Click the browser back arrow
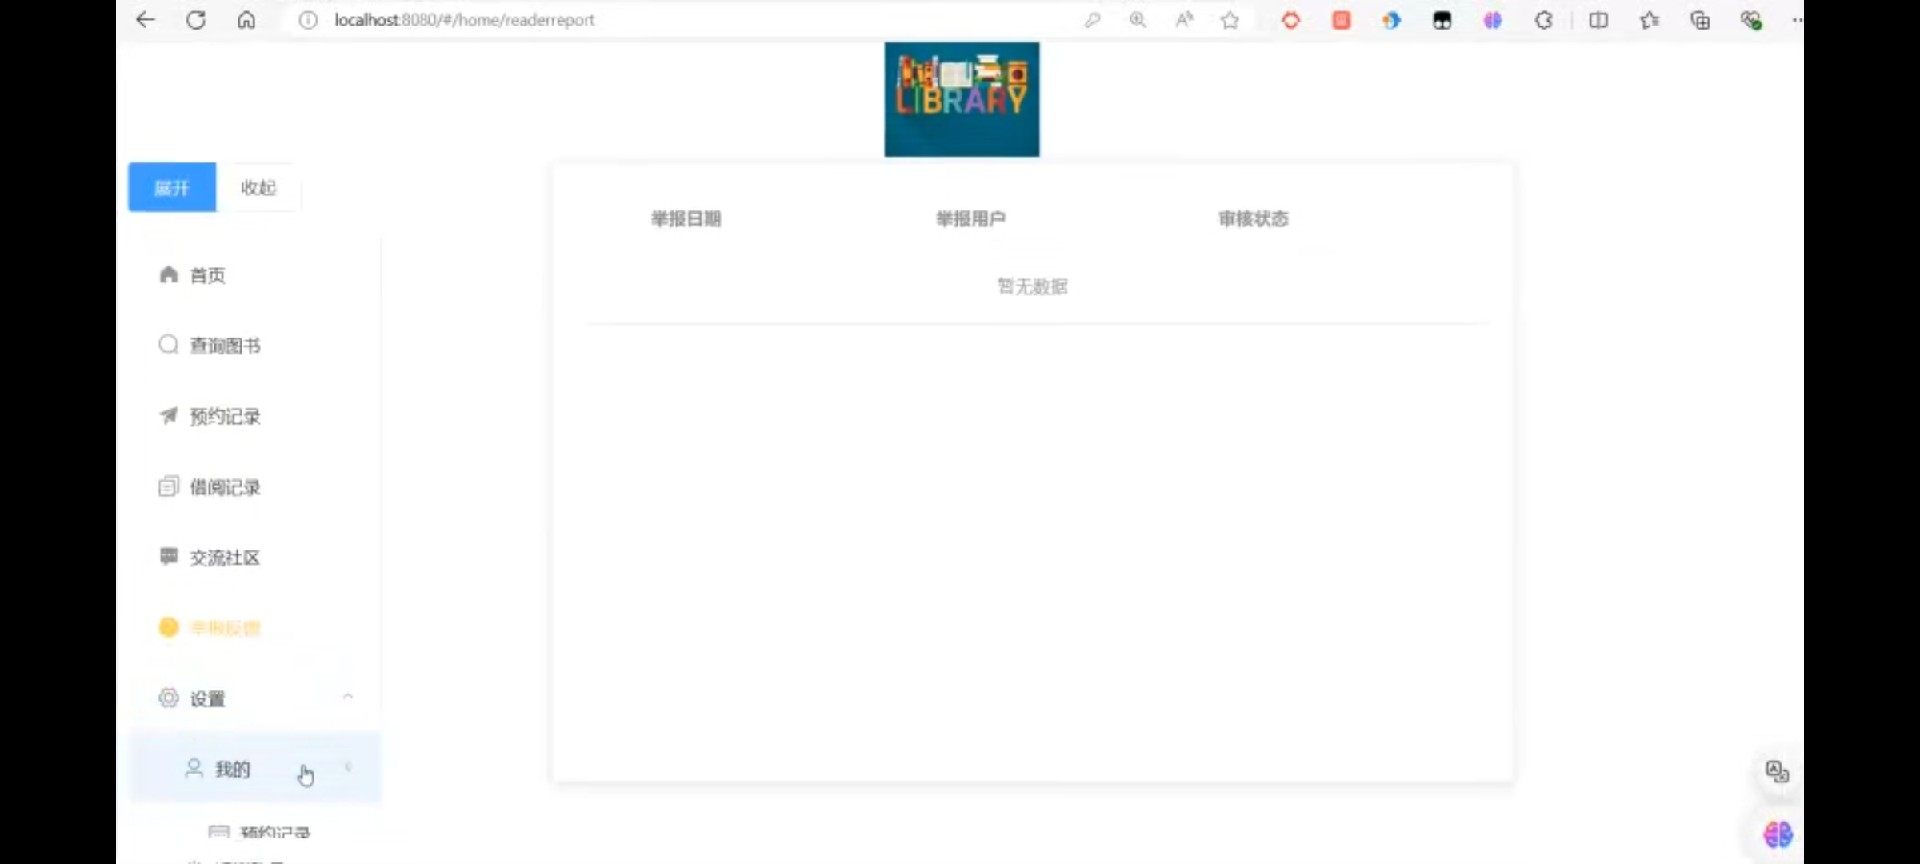The image size is (1920, 864). pyautogui.click(x=146, y=20)
